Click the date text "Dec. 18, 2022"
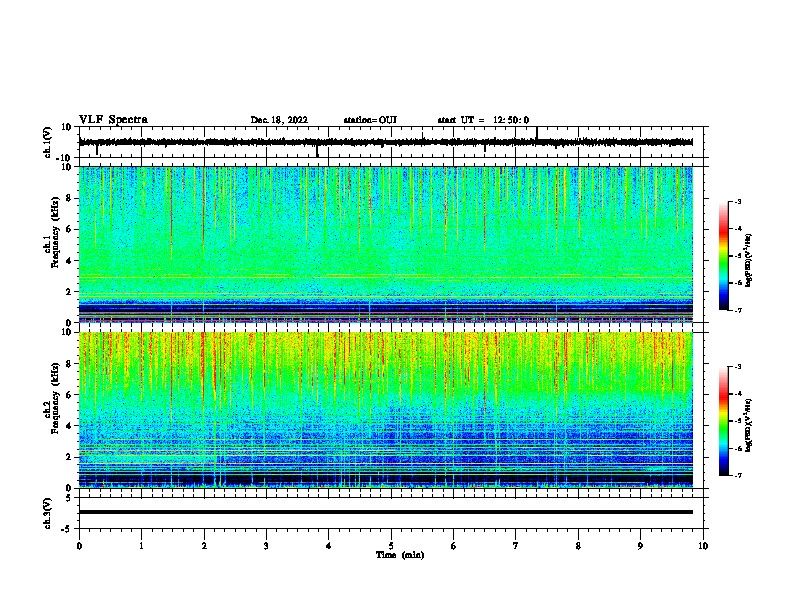Screen dimensions: 792x612 [279, 120]
